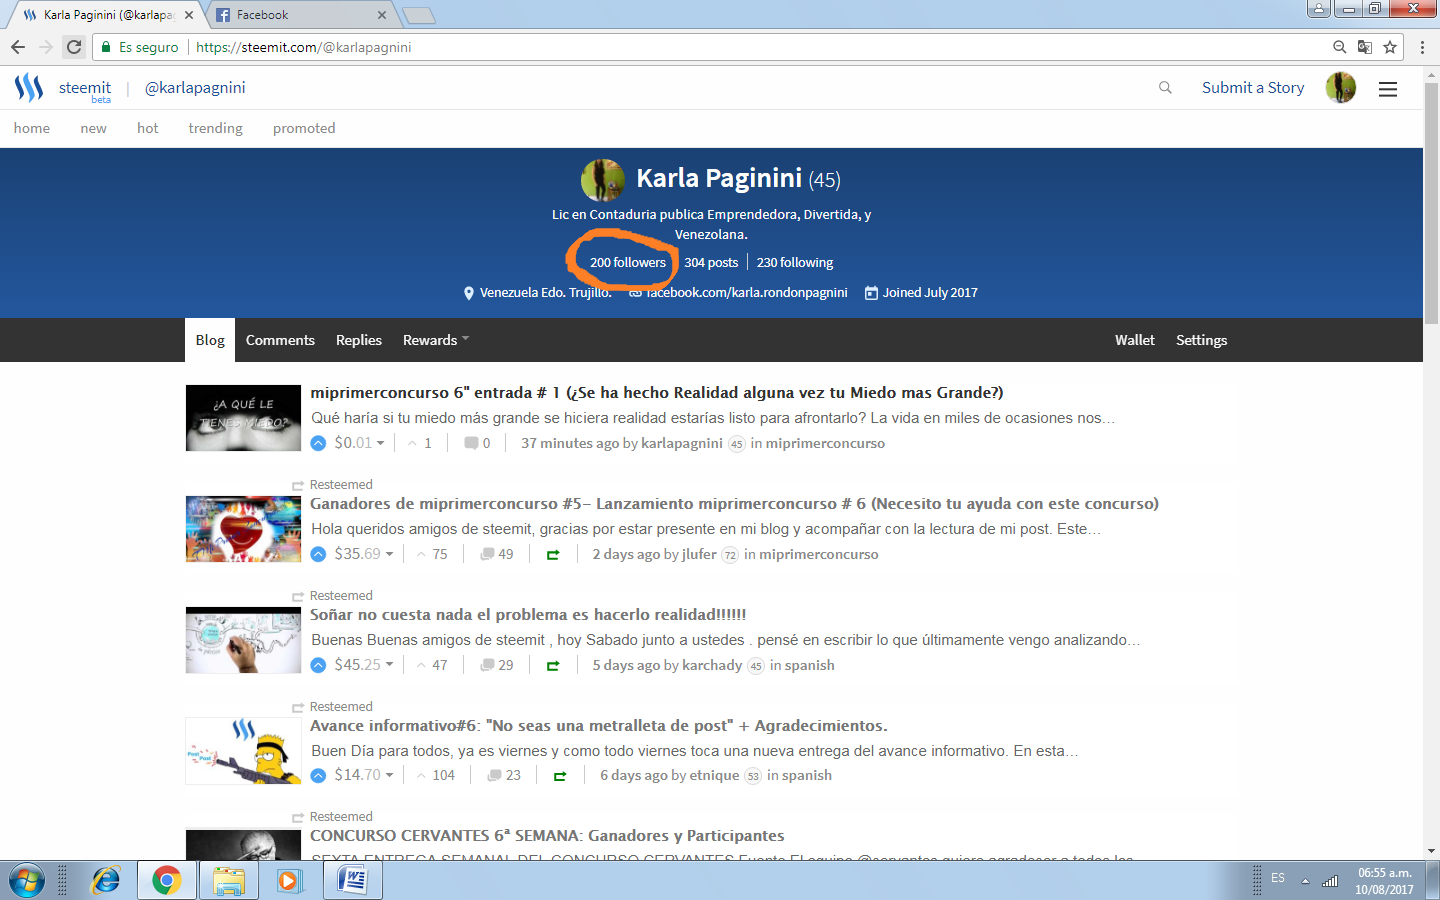Screen dimensions: 1440x900
Task: Click the resteem icon on the $35.69 post
Action: 553,555
